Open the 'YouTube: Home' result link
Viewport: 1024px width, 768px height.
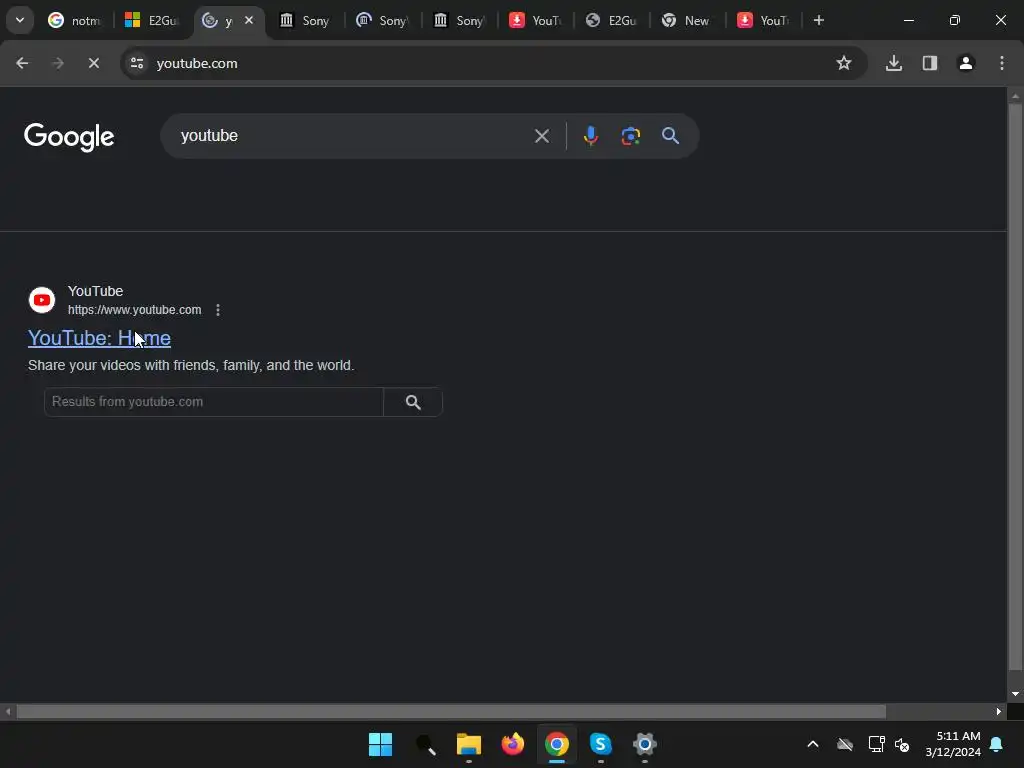click(99, 338)
